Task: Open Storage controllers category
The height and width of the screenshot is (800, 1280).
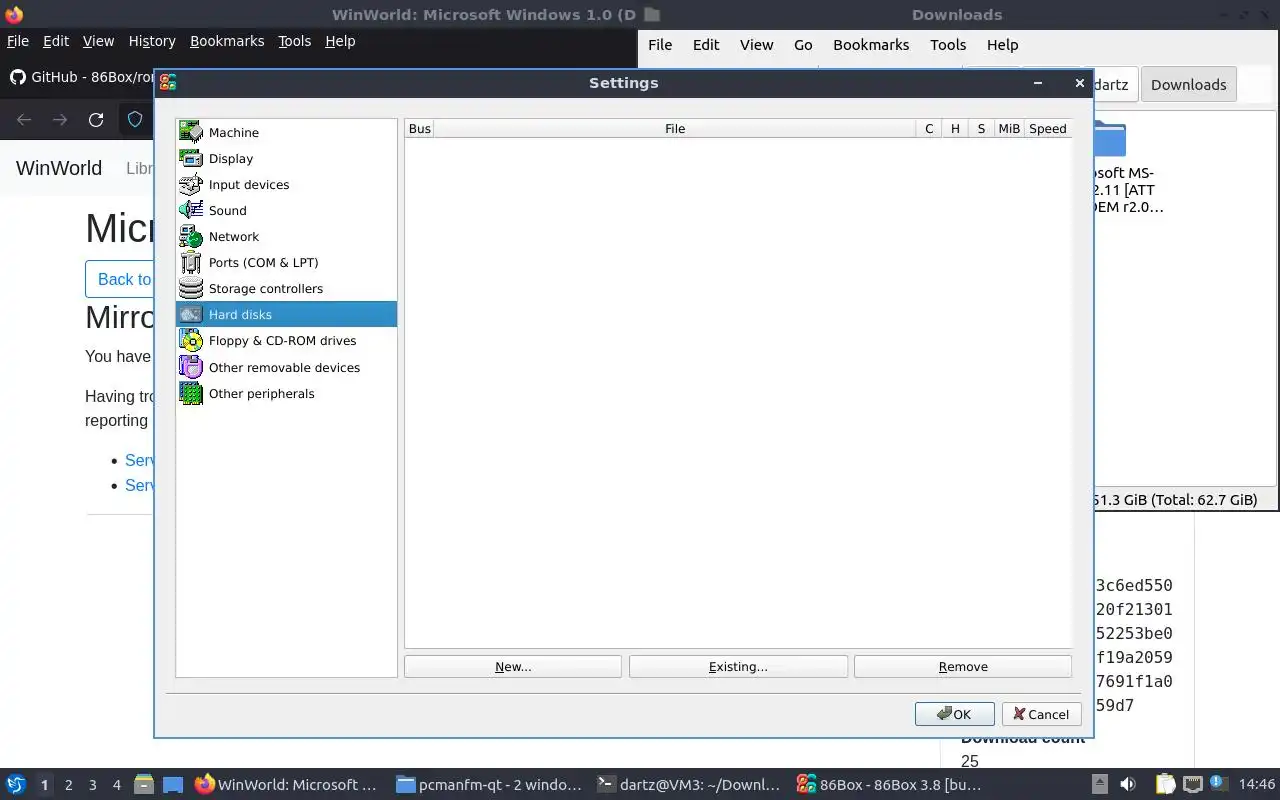Action: 286,288
